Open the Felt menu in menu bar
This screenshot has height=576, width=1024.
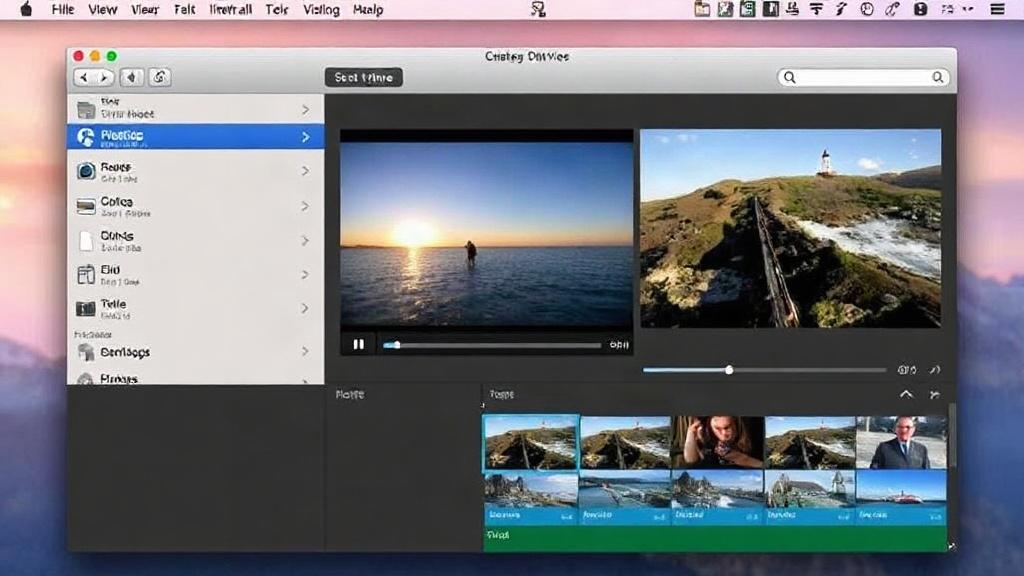pos(184,10)
